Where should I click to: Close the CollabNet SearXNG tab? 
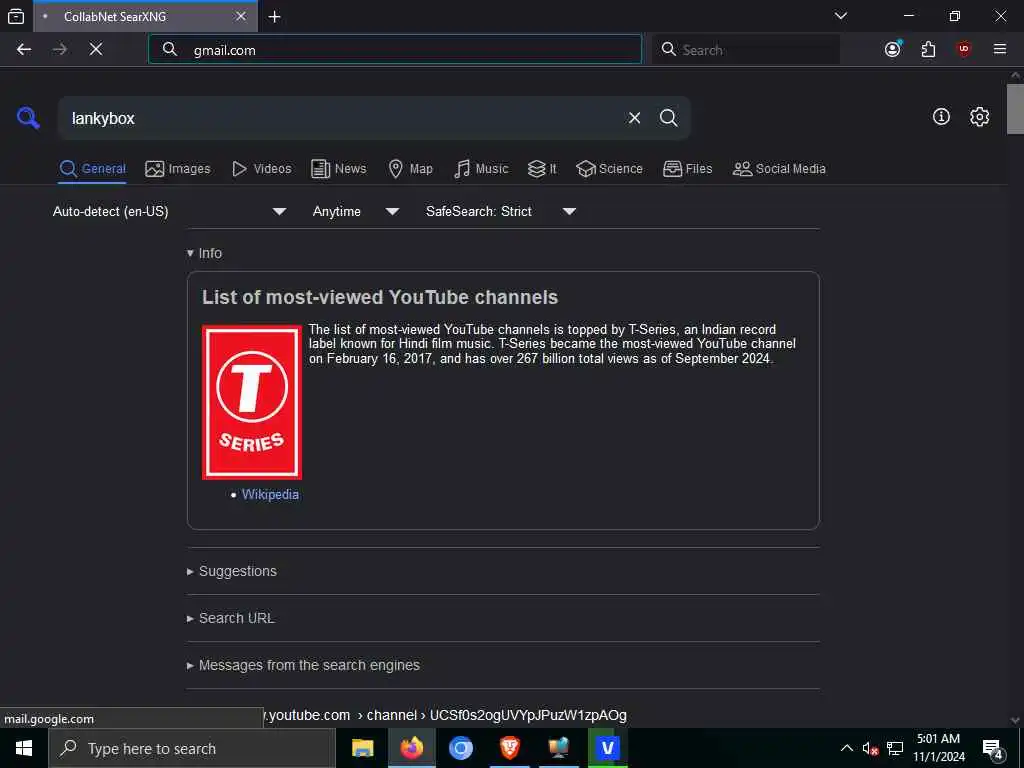point(241,16)
